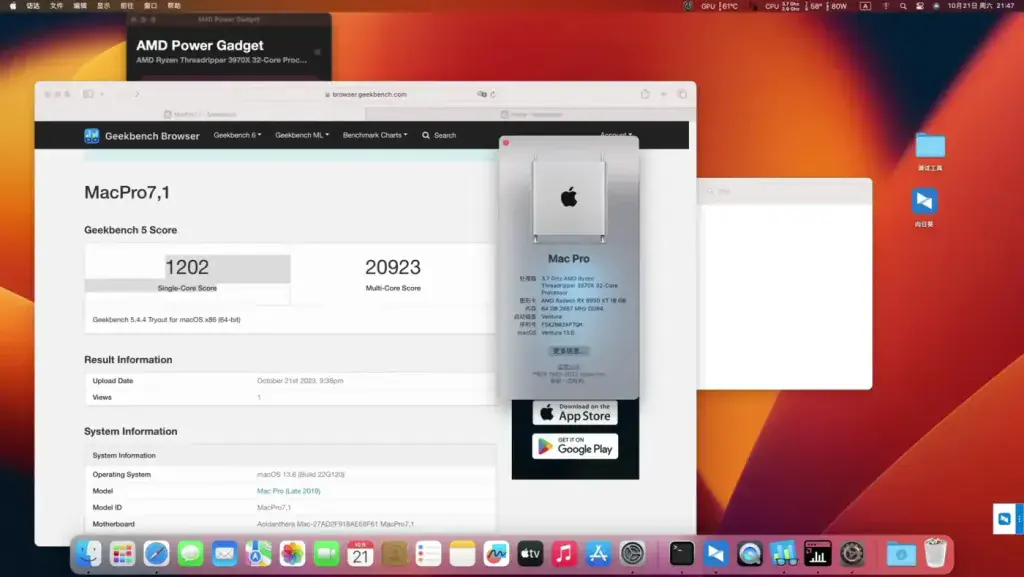
Task: Open Music app in the dock
Action: pos(564,554)
